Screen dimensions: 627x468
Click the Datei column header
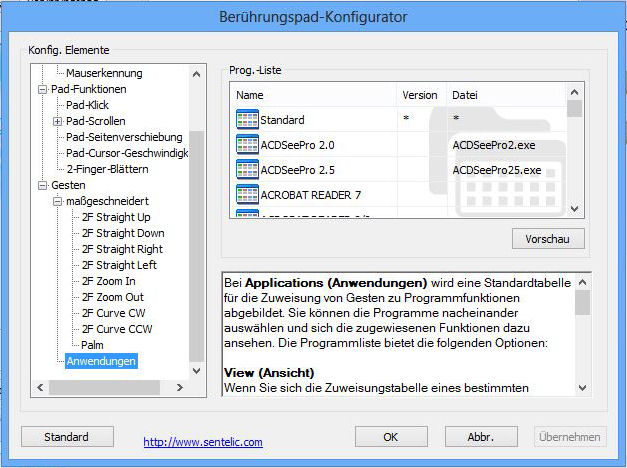click(506, 95)
